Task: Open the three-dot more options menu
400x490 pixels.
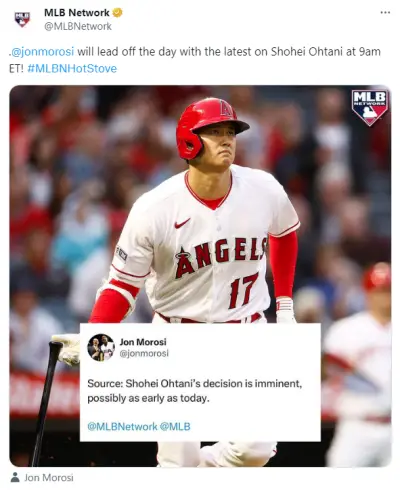Action: tap(385, 13)
